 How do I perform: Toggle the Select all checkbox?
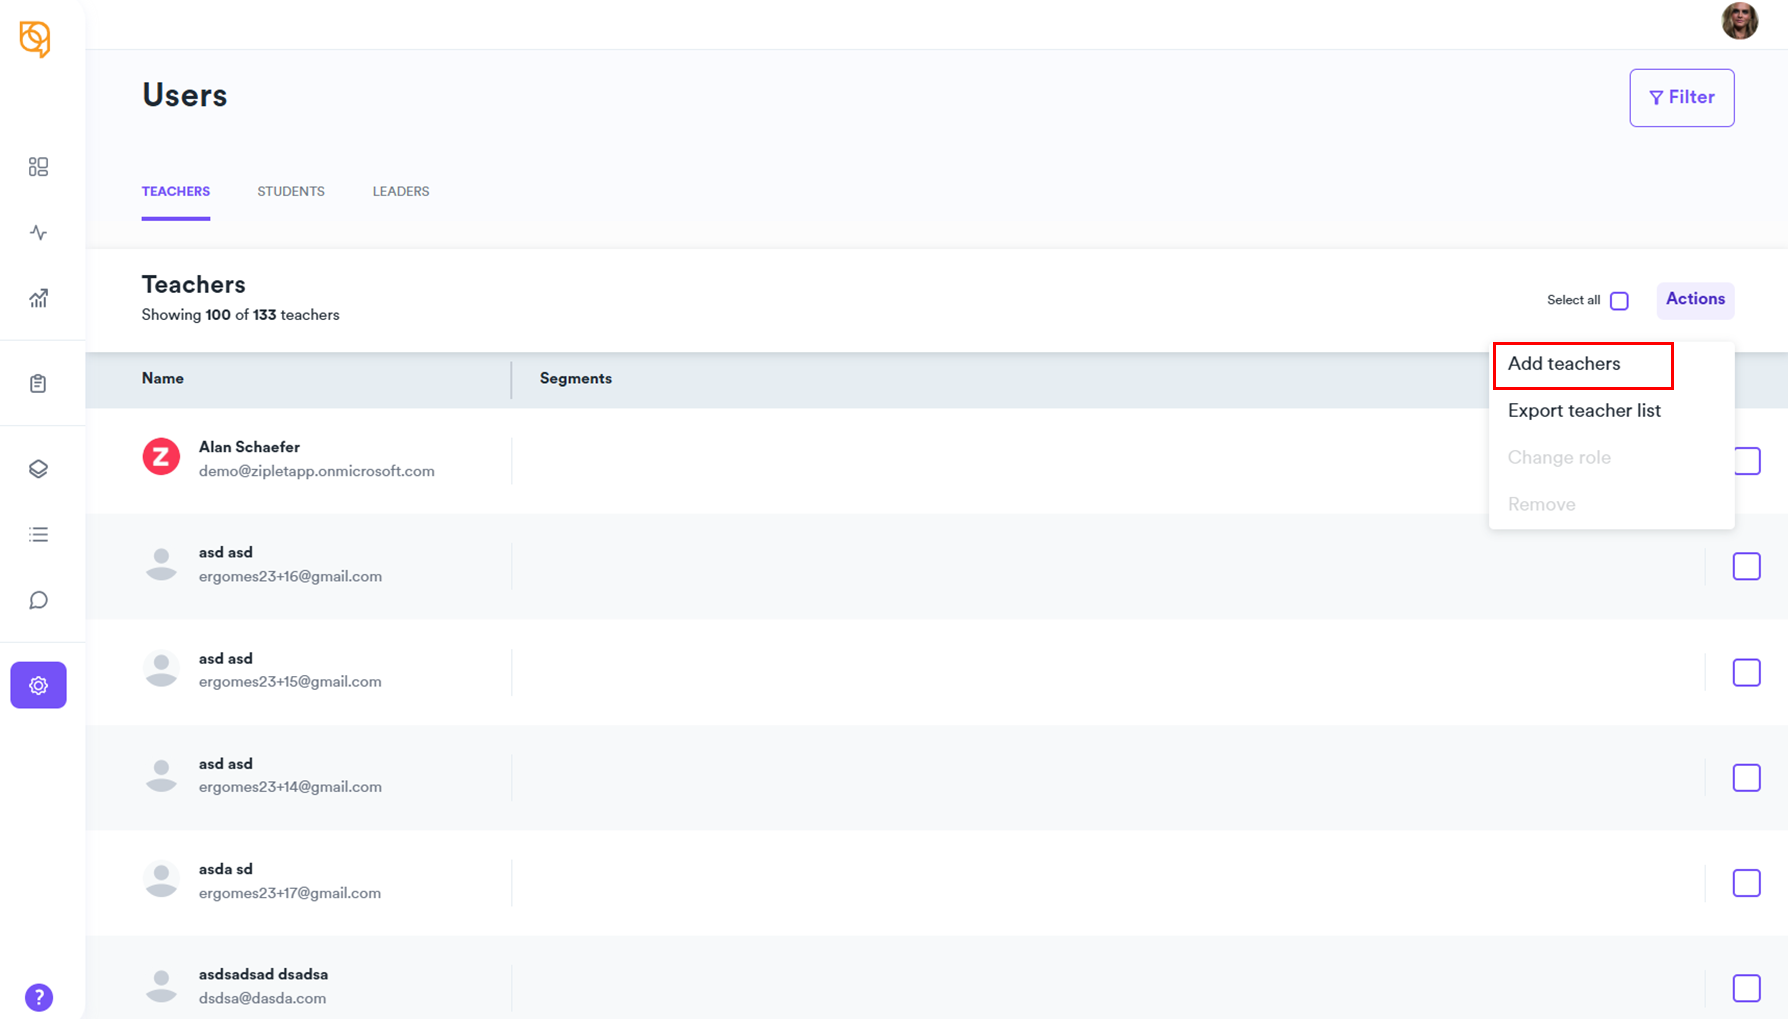pyautogui.click(x=1619, y=301)
